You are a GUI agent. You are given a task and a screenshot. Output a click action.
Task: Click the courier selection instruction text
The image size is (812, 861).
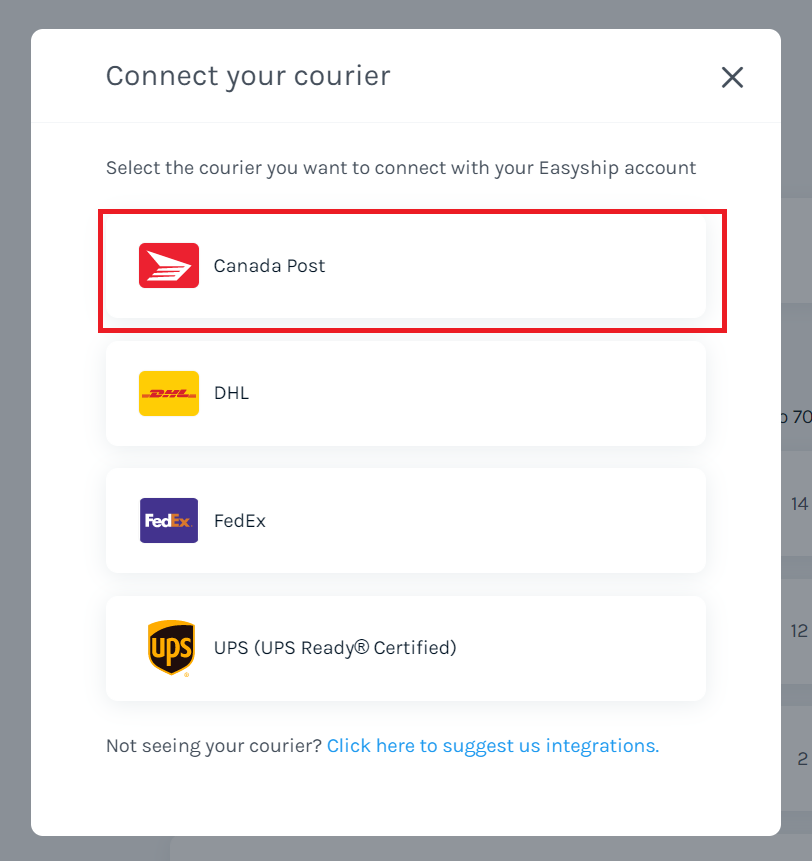pyautogui.click(x=400, y=168)
